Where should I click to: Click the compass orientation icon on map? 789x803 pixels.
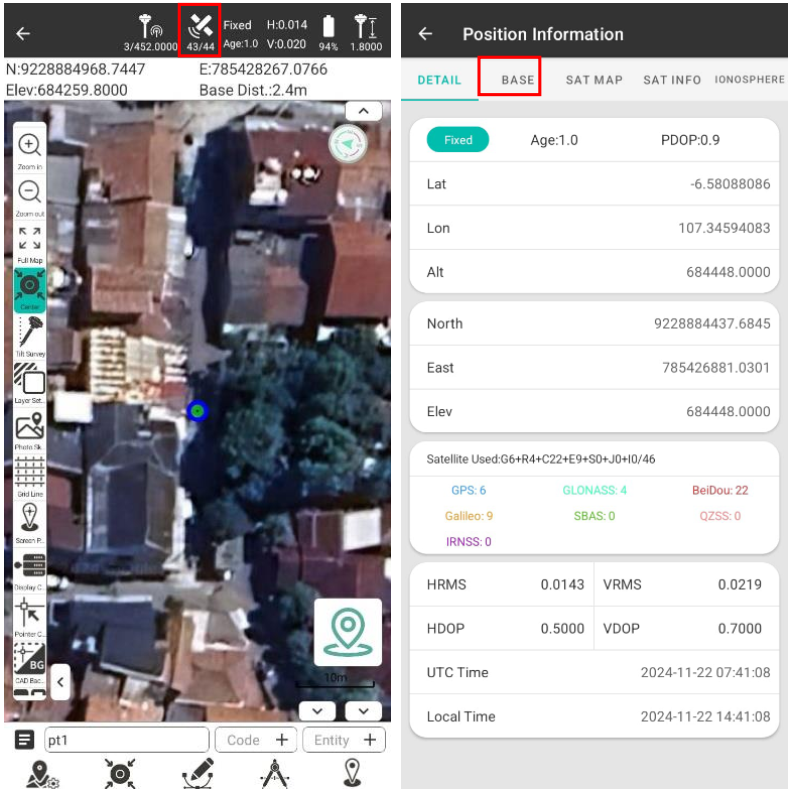[347, 143]
